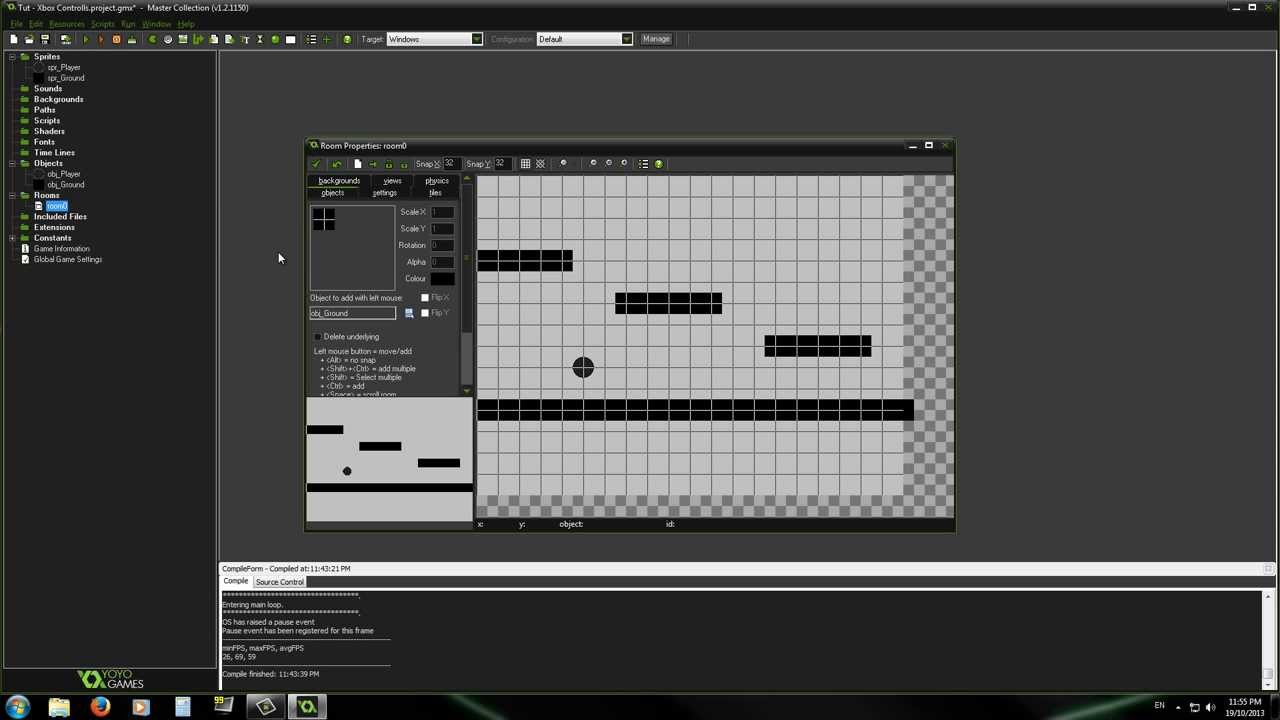Open the Windows Start menu
Image resolution: width=1280 pixels, height=720 pixels.
tap(17, 707)
